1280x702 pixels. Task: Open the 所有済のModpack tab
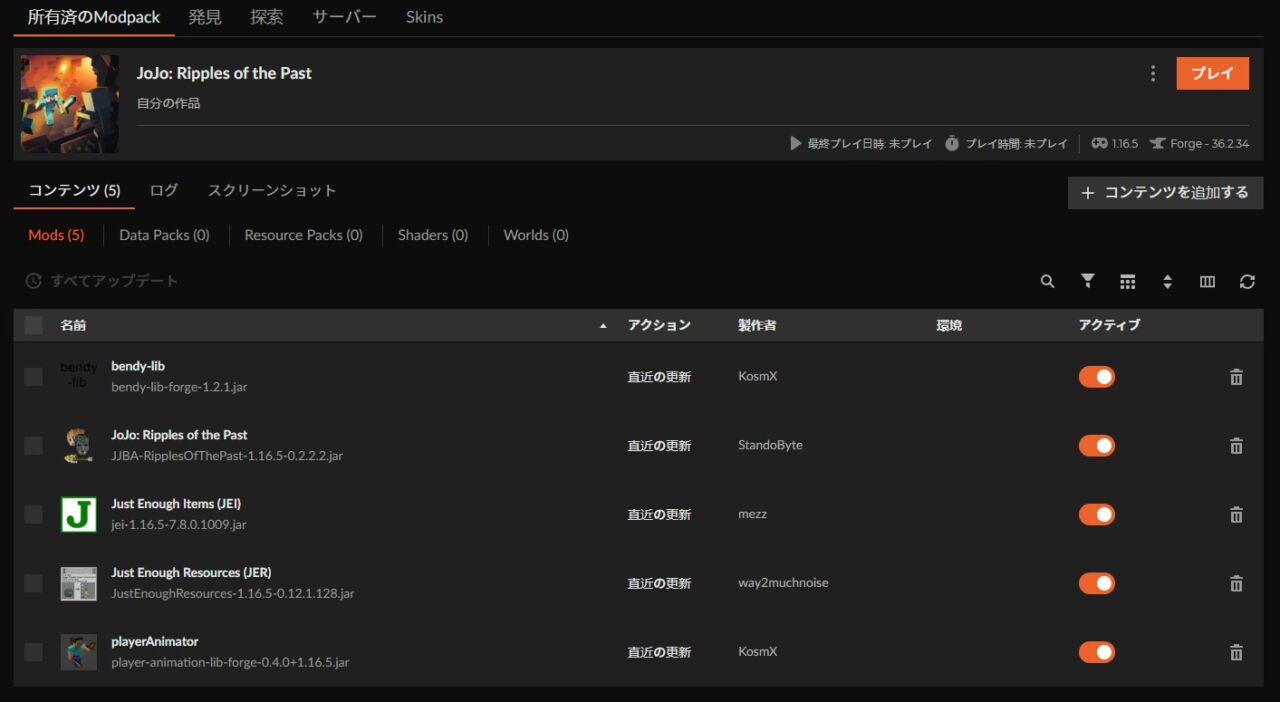(x=94, y=17)
